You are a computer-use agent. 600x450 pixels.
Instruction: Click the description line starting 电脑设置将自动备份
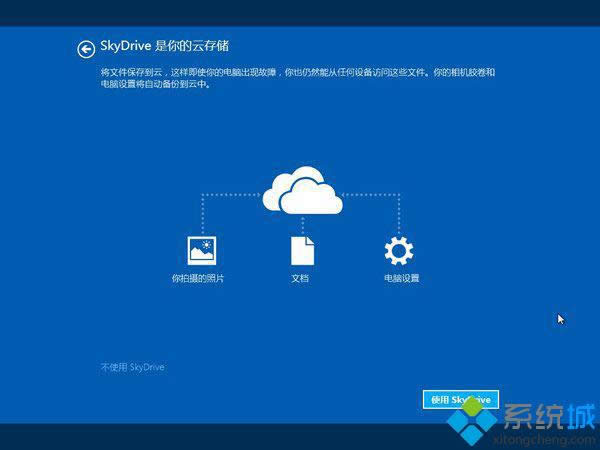(155, 84)
